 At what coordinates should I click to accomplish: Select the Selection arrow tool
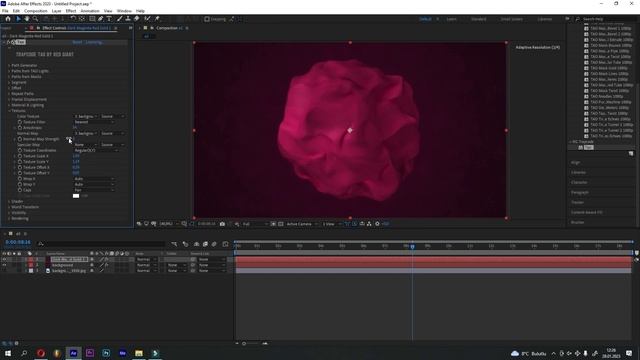18,19
